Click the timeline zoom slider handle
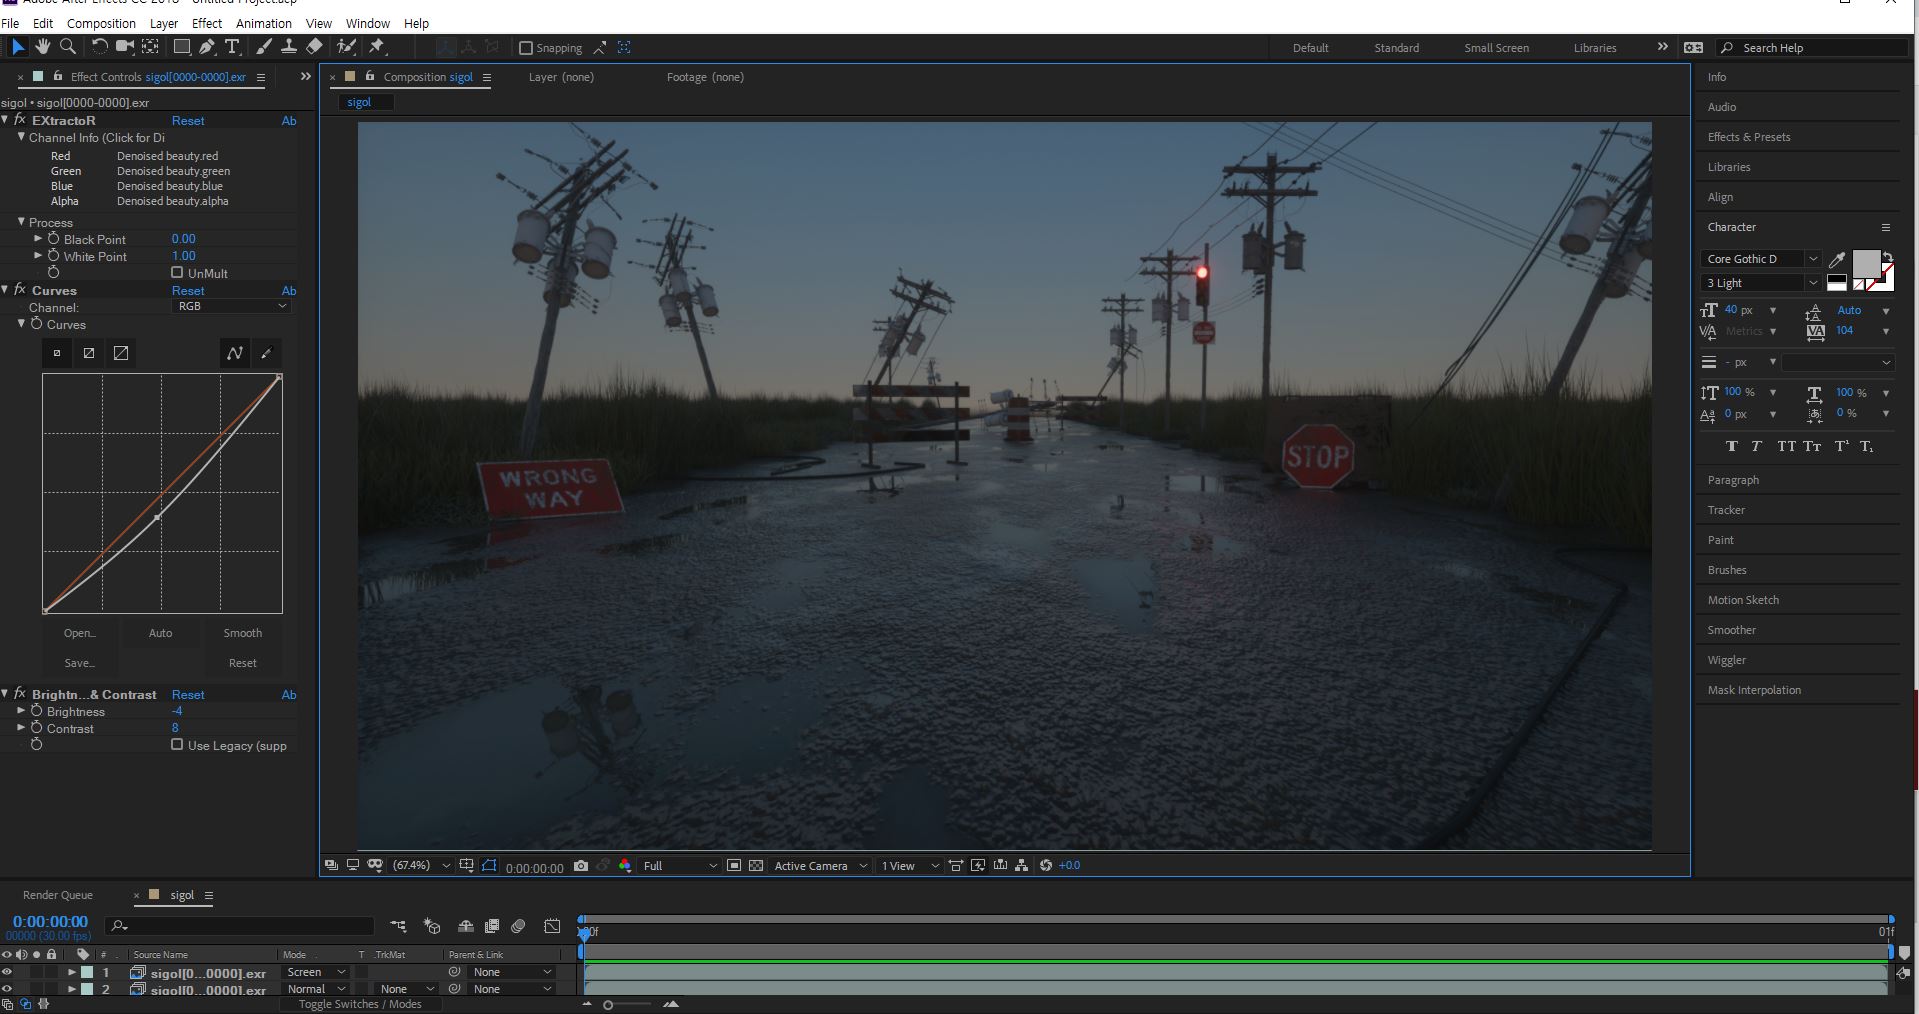 point(608,1005)
